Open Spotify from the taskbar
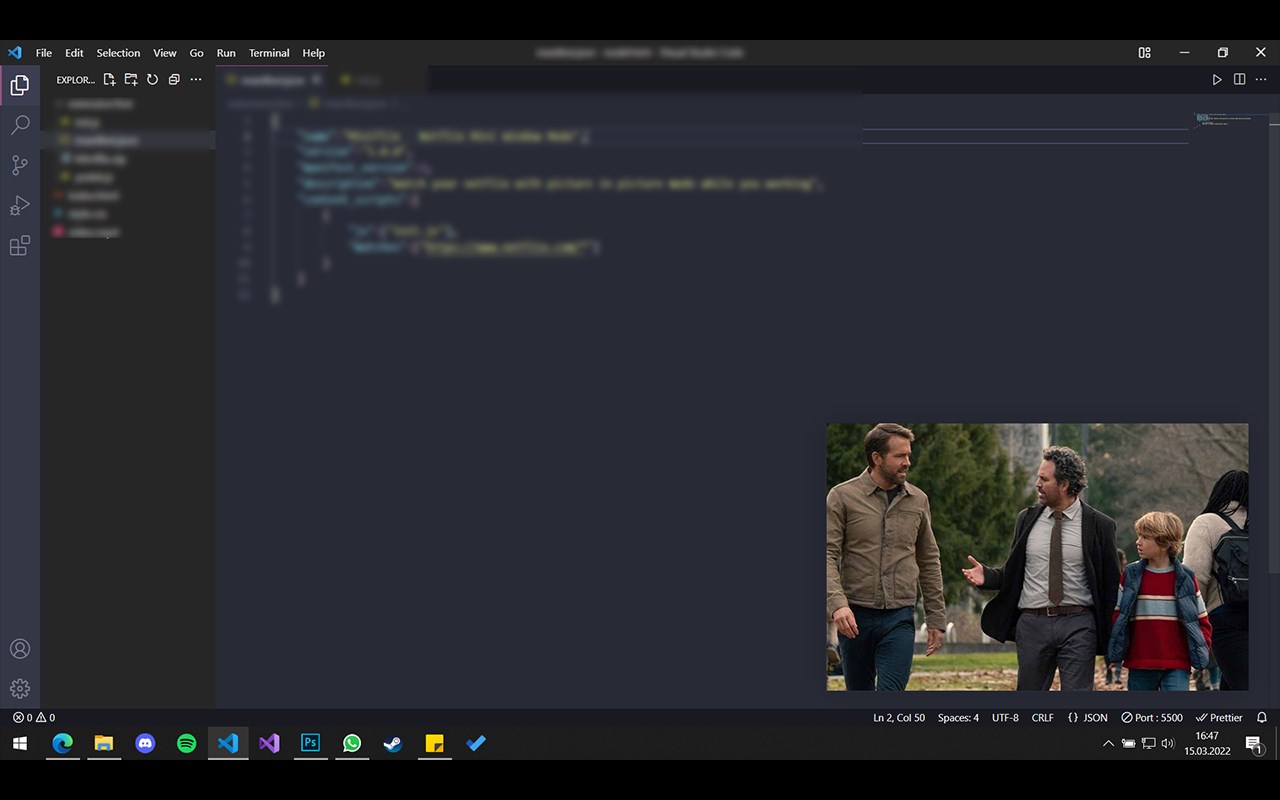 click(187, 744)
